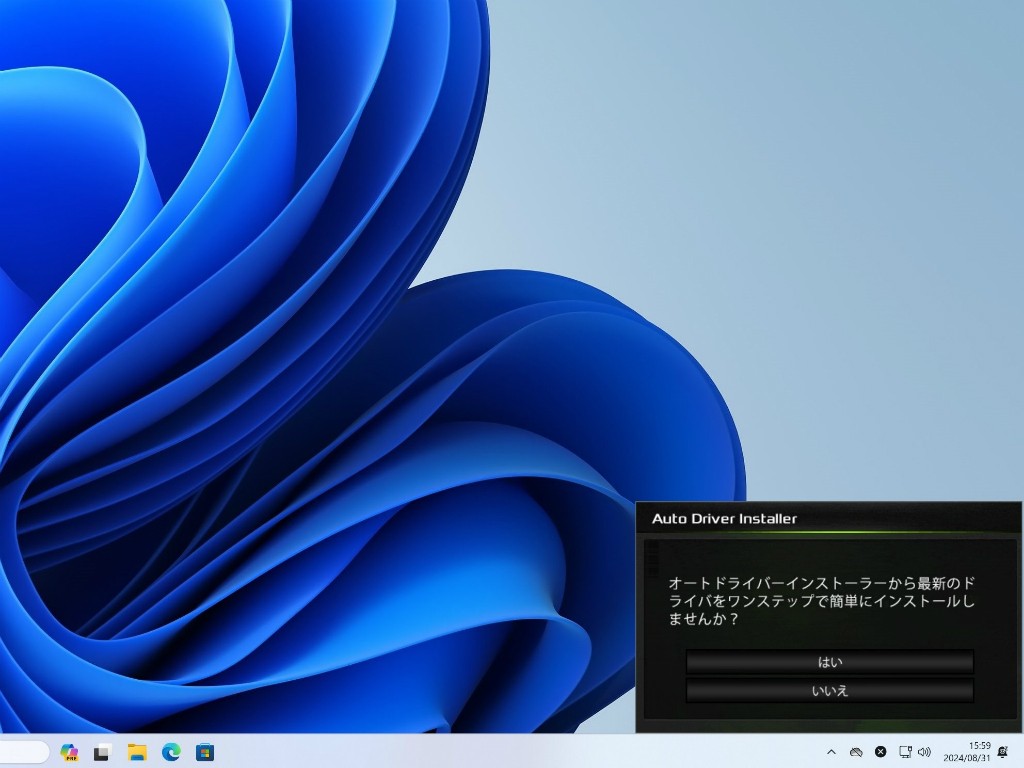The width and height of the screenshot is (1024, 768).
Task: Open Microsoft Edge browser
Action: coord(171,752)
